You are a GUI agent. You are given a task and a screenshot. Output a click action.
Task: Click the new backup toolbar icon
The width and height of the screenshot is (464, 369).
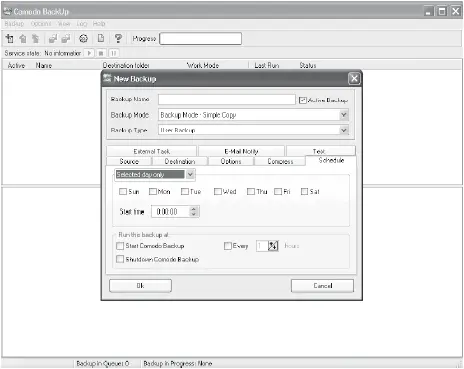[x=10, y=39]
